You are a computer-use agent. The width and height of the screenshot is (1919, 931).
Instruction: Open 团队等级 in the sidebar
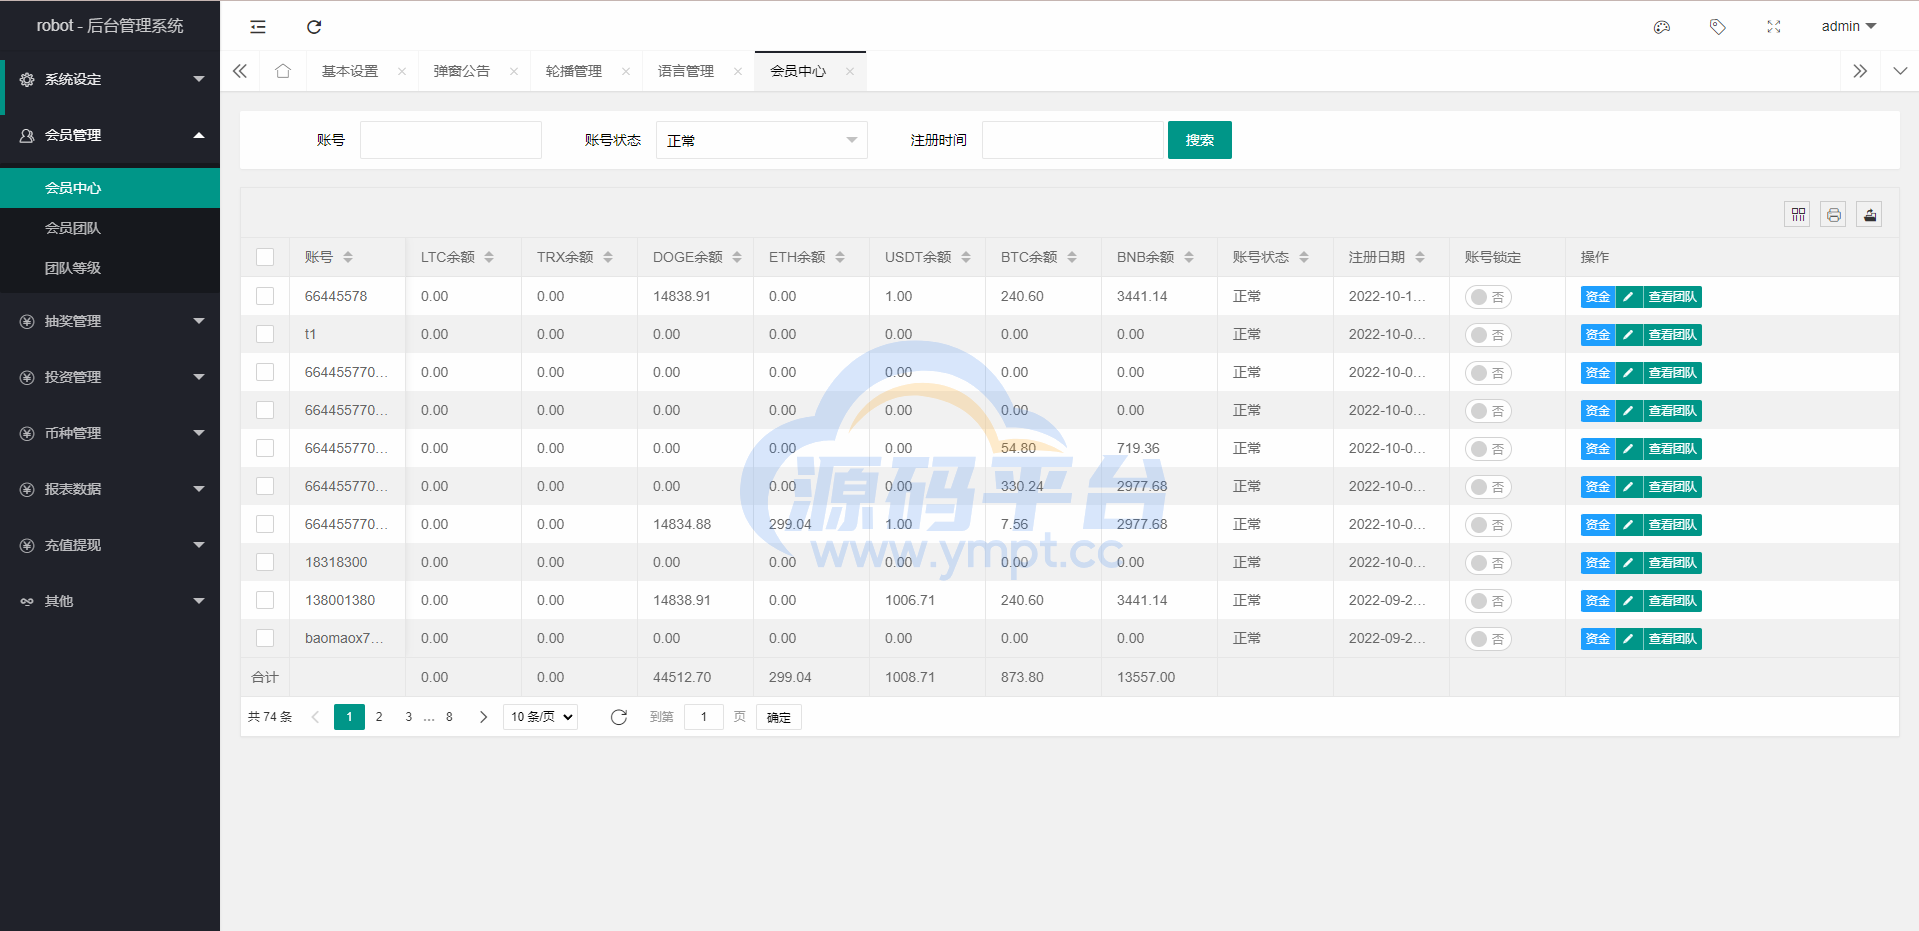coord(110,268)
